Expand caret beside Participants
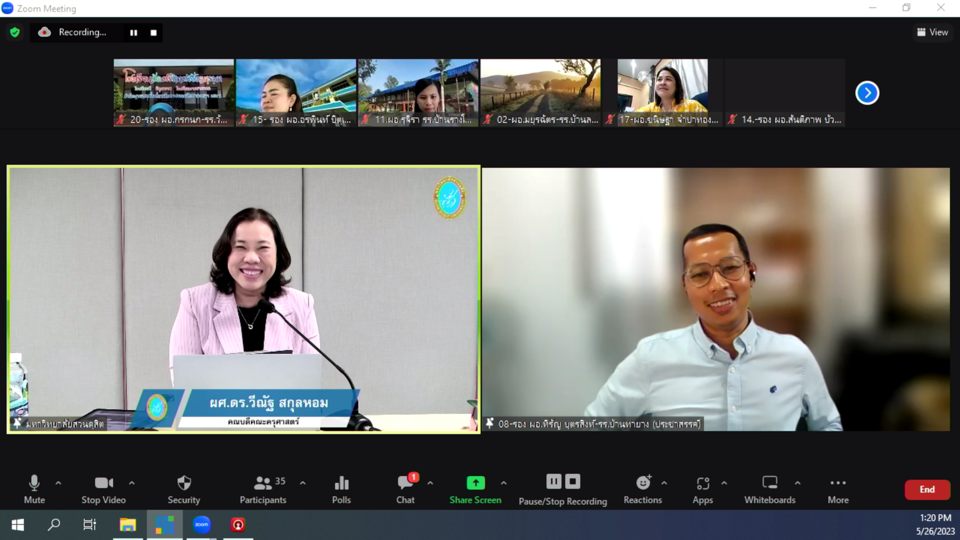 303,483
